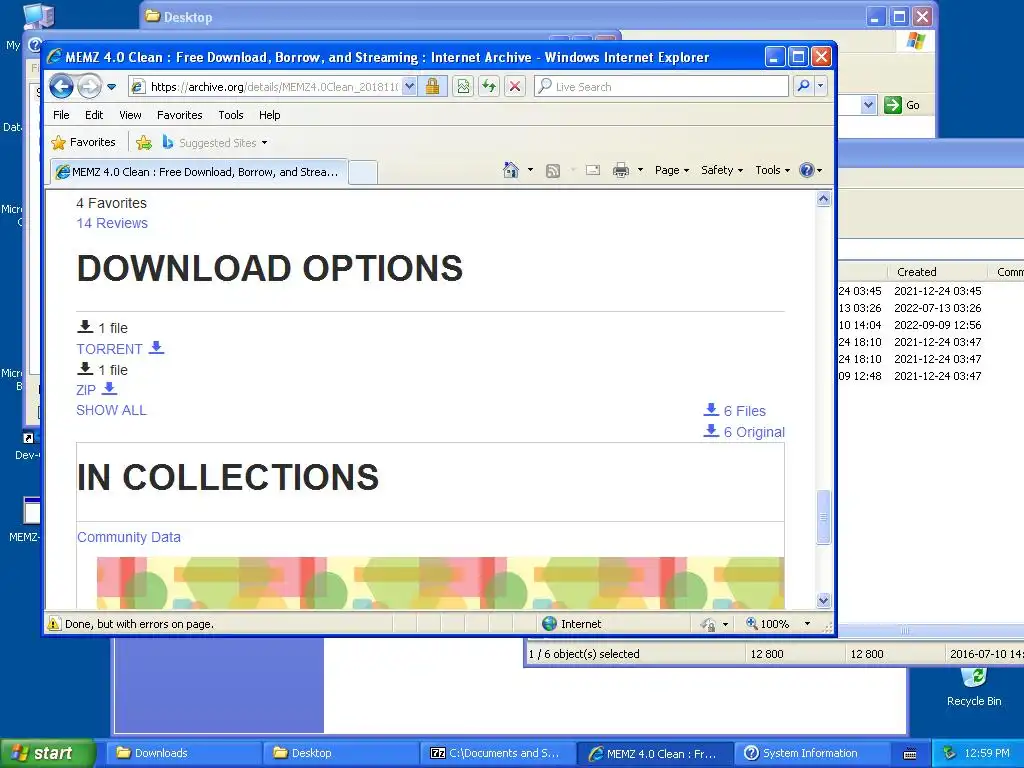Click the Compatibility View icon
The width and height of the screenshot is (1024, 768).
463,86
